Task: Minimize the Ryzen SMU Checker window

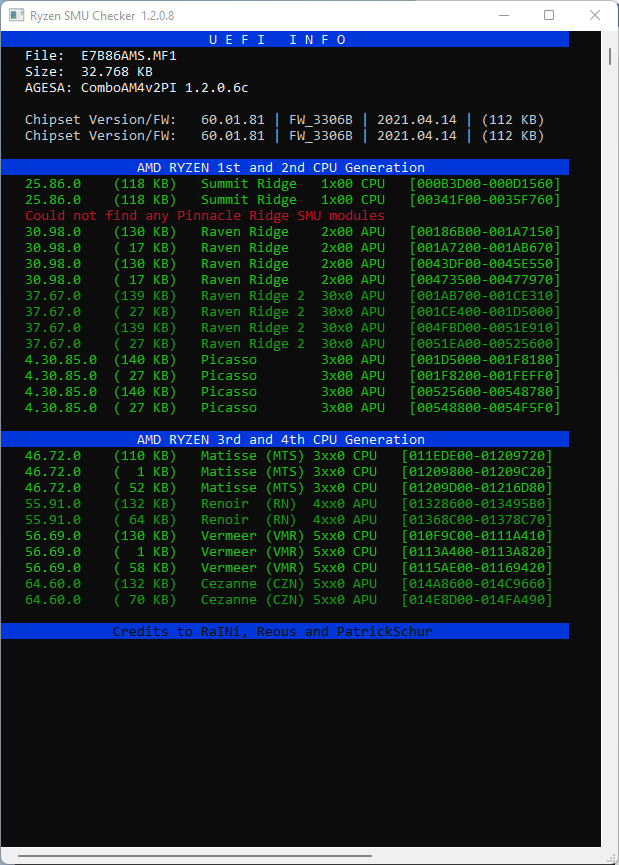Action: click(504, 15)
